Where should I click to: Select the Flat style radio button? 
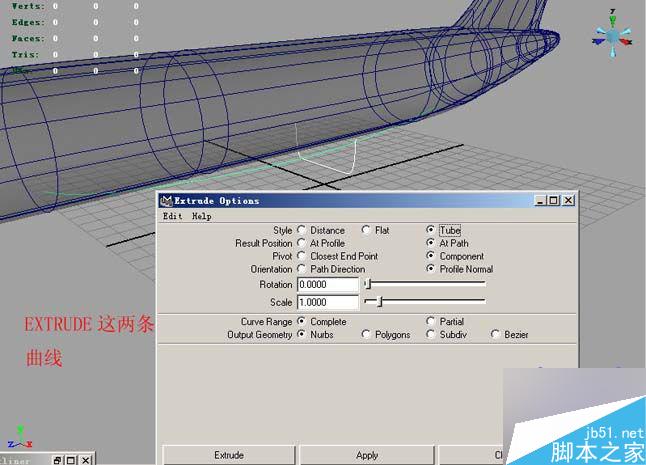click(x=366, y=230)
